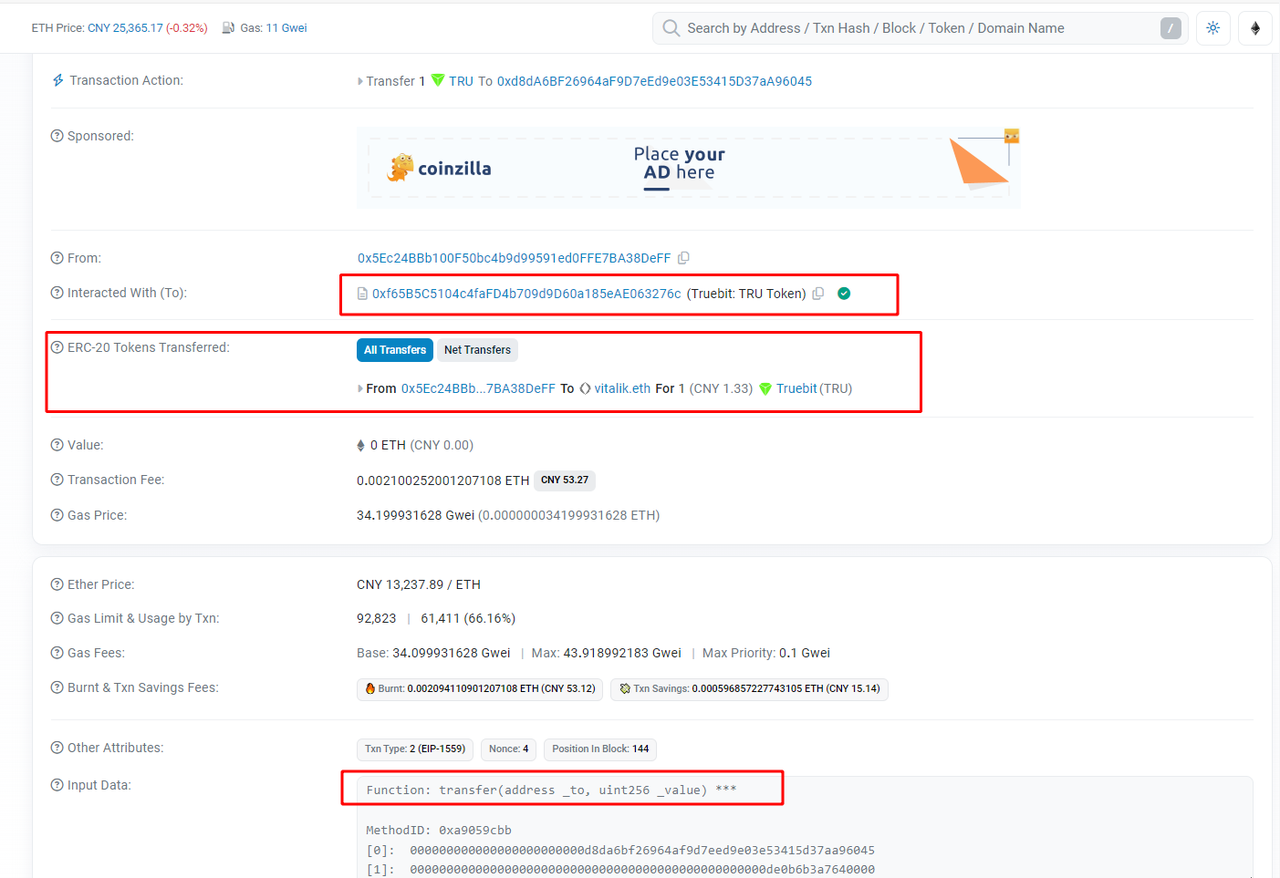Expand the token transfer row arrow before From

(x=360, y=389)
